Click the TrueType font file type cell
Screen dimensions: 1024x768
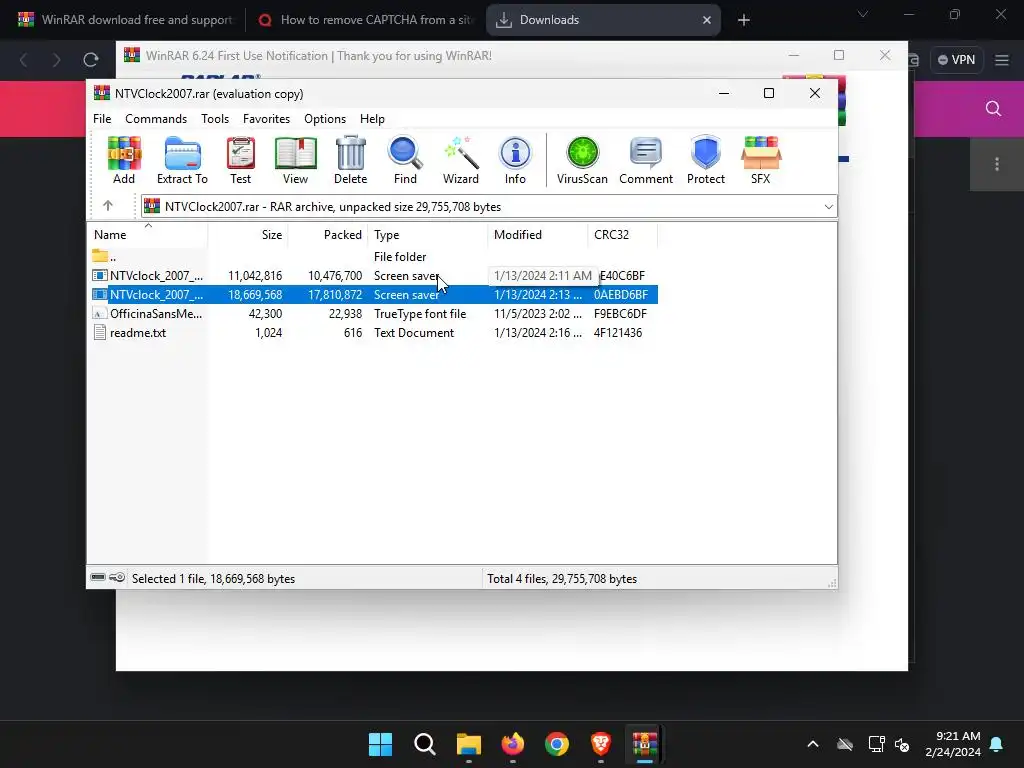pos(420,313)
